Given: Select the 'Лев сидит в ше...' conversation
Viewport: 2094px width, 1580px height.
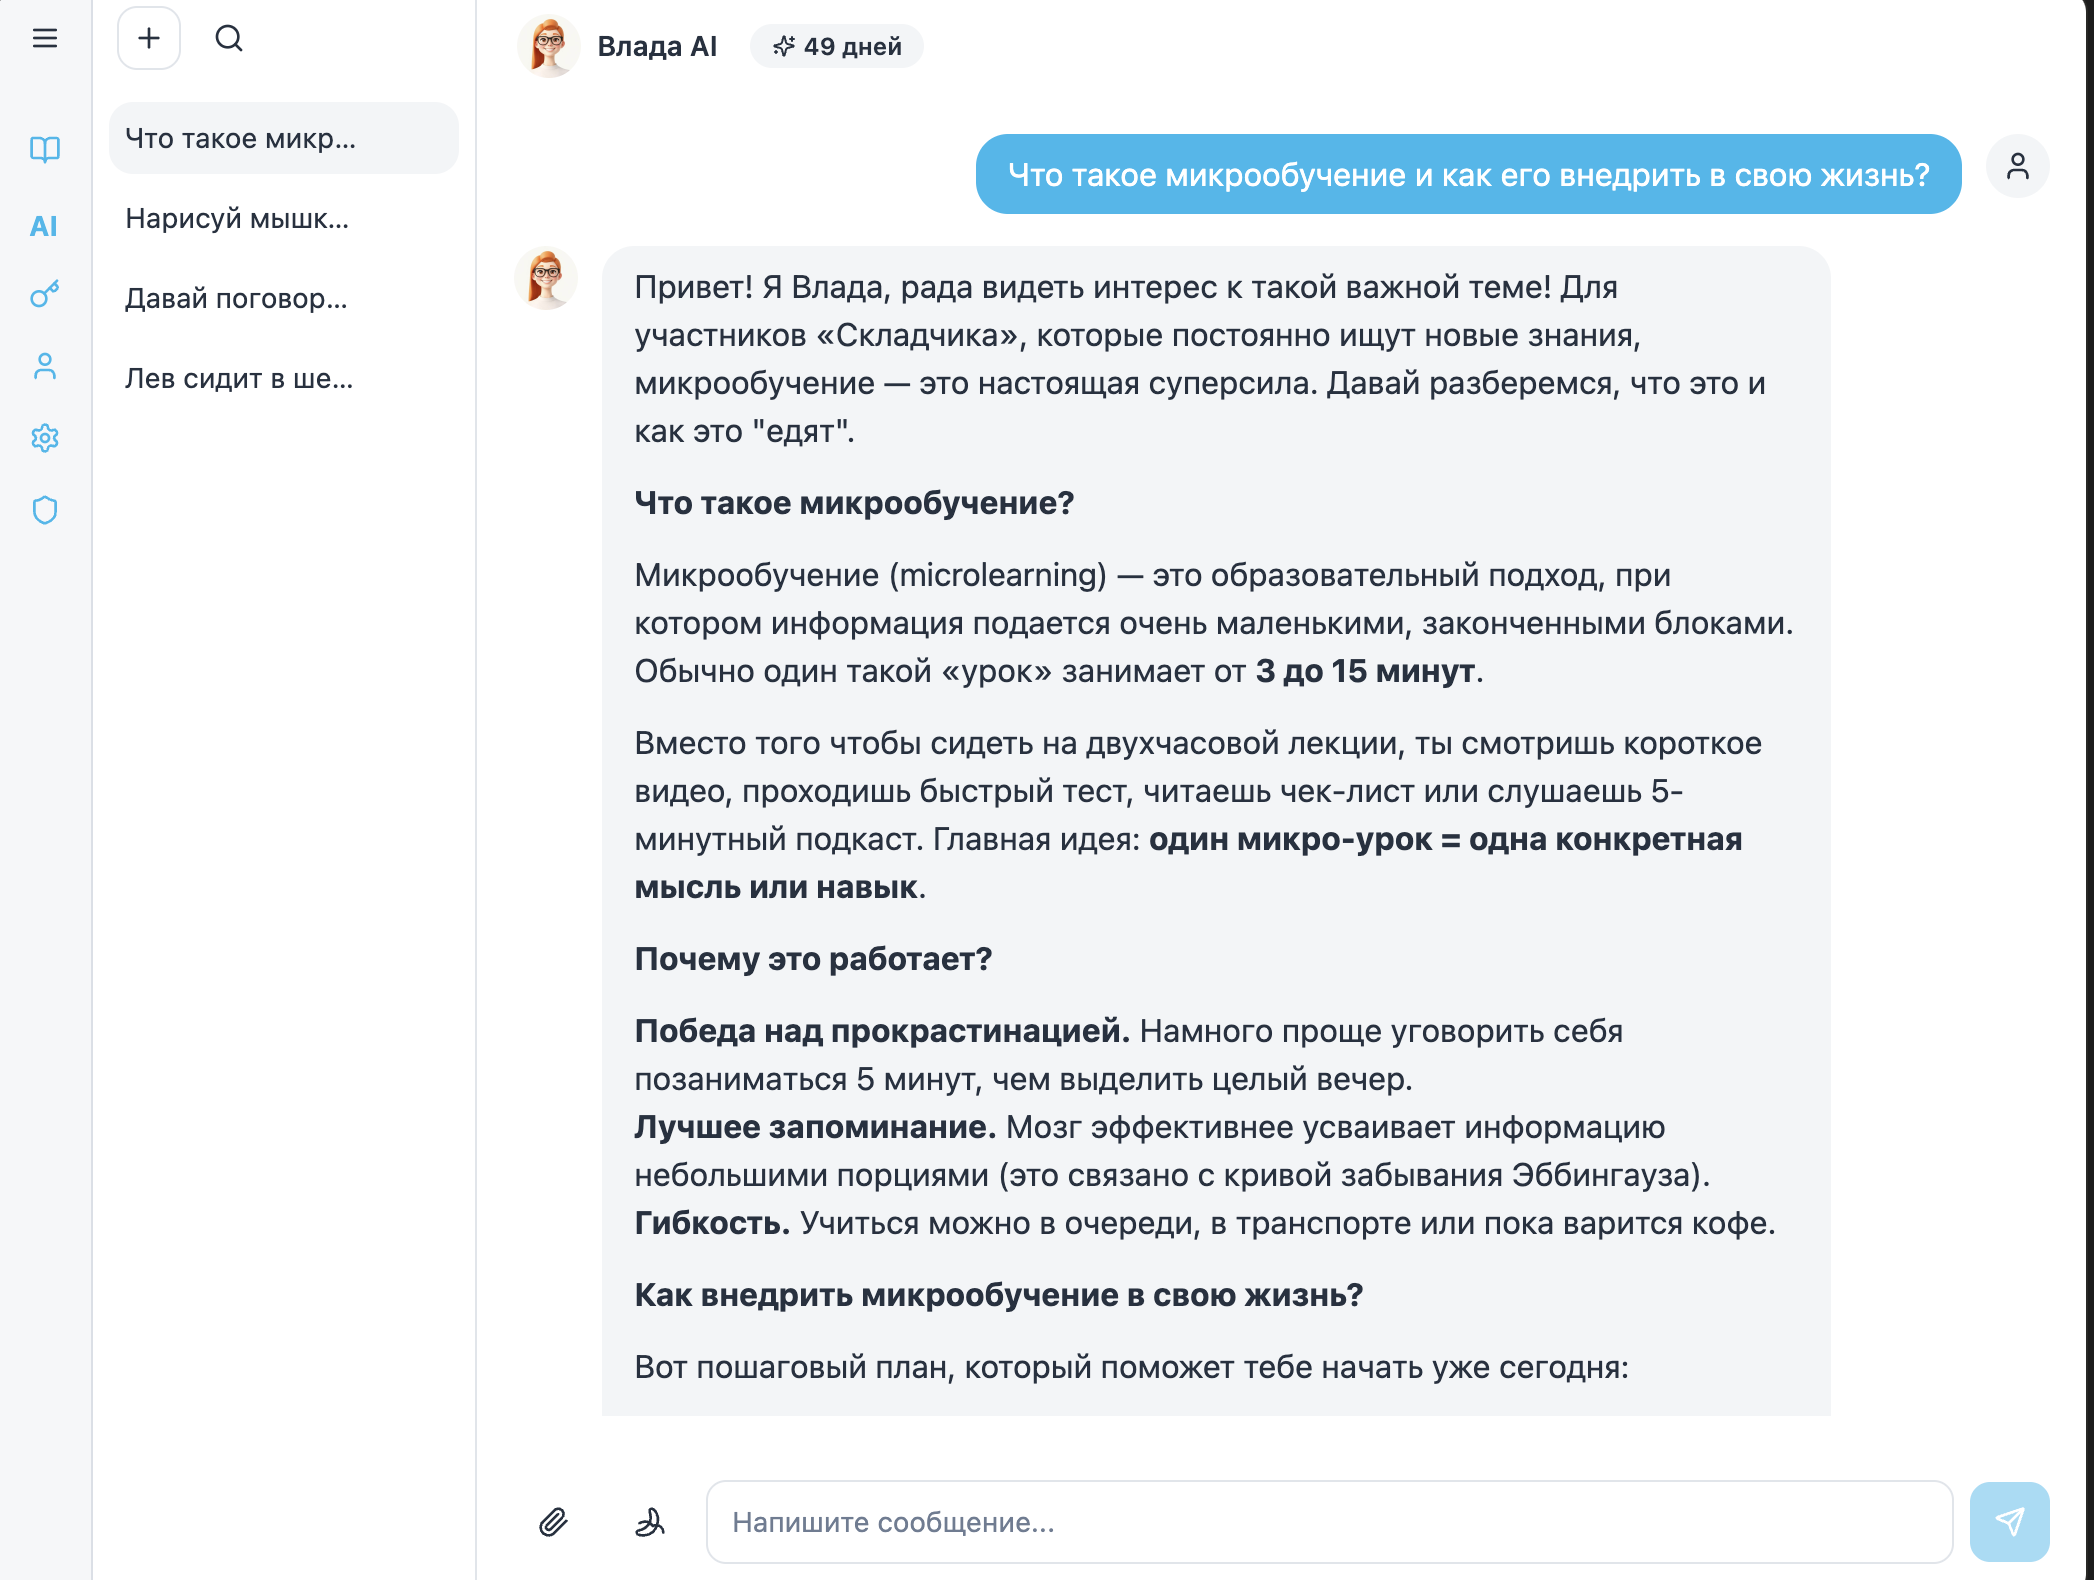Looking at the screenshot, I should coord(284,378).
